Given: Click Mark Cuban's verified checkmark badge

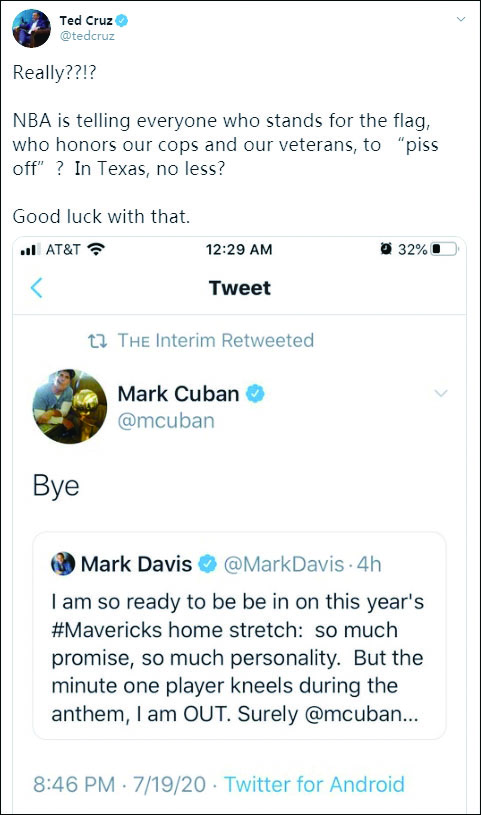Looking at the screenshot, I should click(255, 393).
